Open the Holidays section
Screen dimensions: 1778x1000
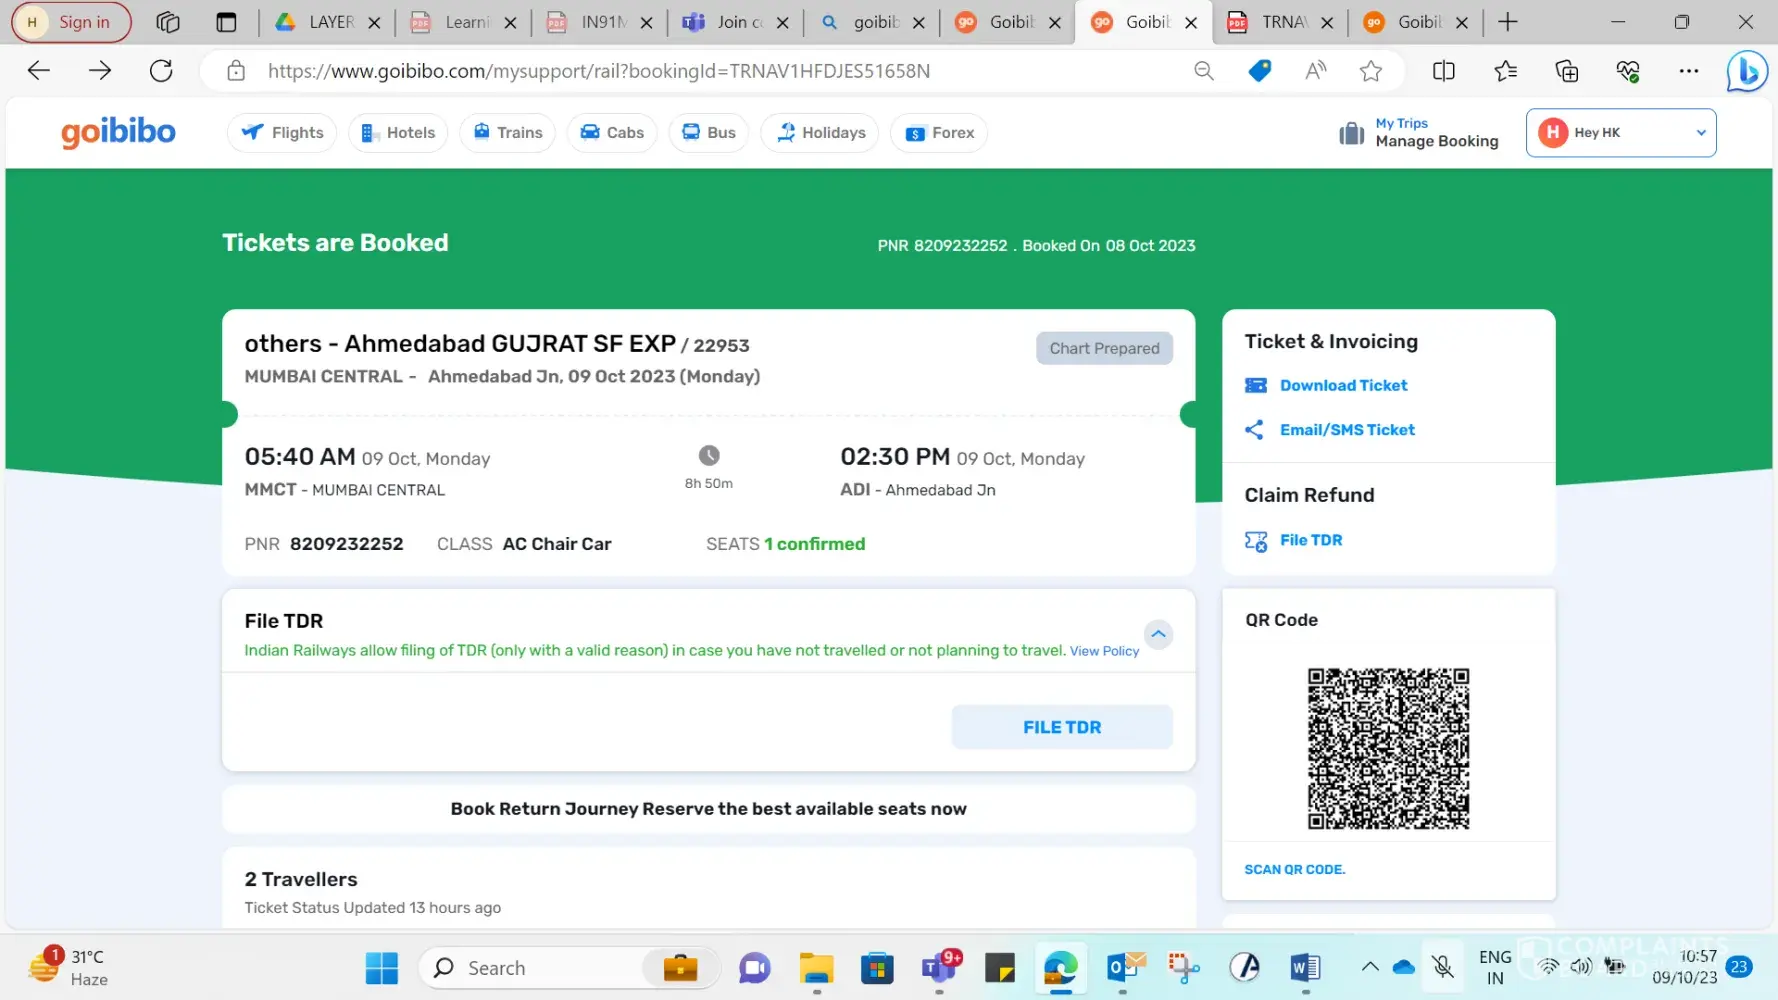(x=820, y=133)
